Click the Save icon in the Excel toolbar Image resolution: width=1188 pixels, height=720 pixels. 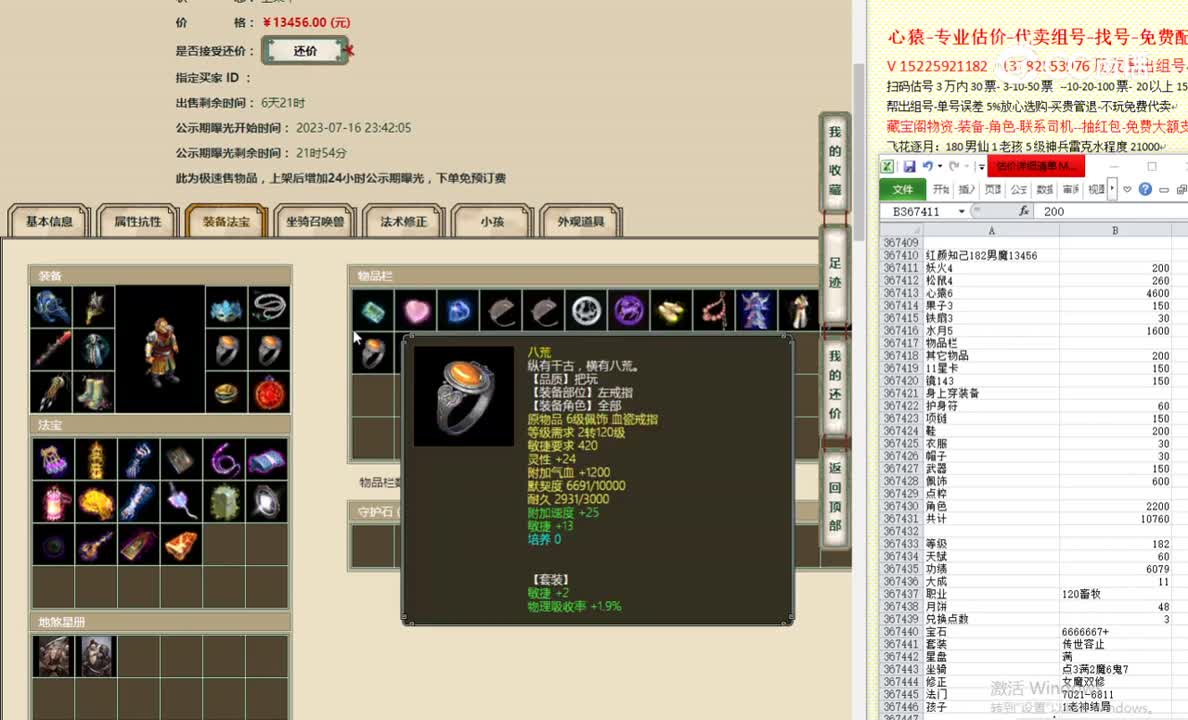point(909,166)
